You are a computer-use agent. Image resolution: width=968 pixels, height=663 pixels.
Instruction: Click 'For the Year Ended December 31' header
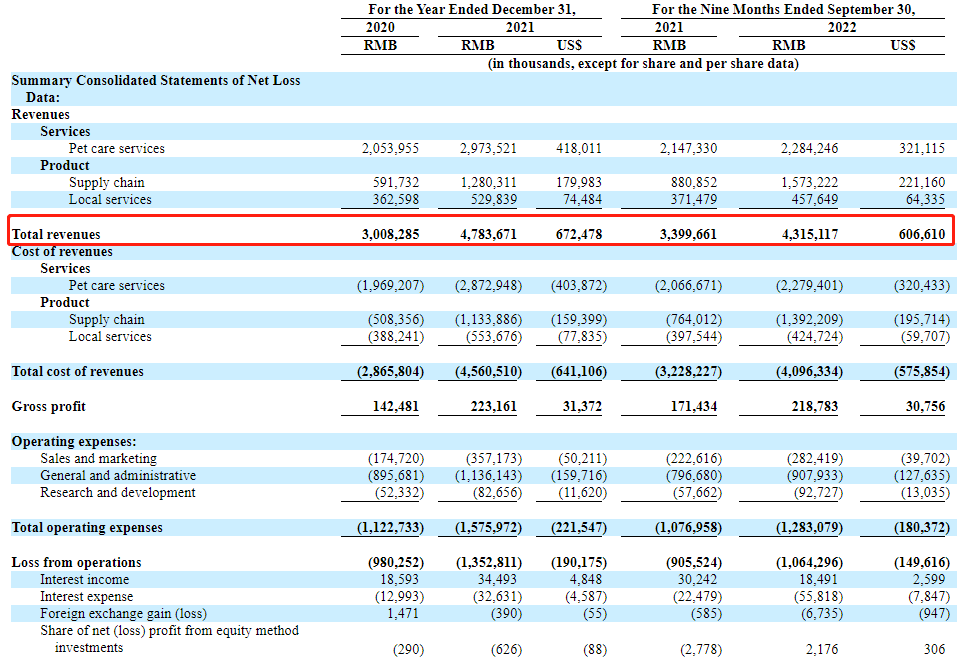(x=472, y=10)
